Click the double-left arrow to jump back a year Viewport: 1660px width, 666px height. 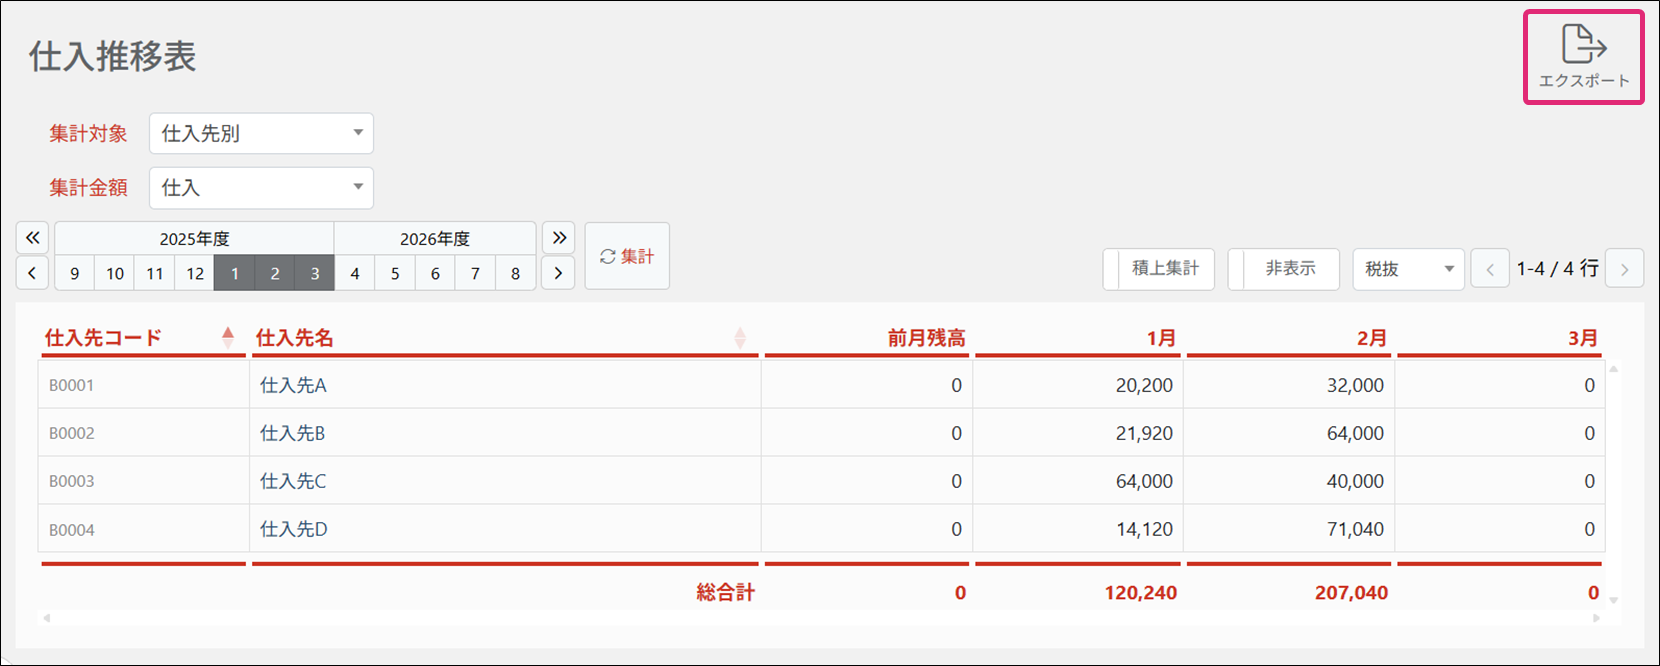pos(32,238)
